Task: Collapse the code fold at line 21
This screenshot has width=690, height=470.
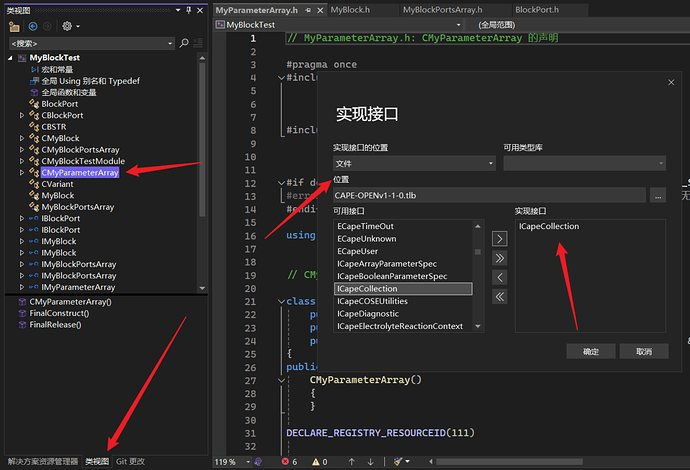Action: click(282, 301)
